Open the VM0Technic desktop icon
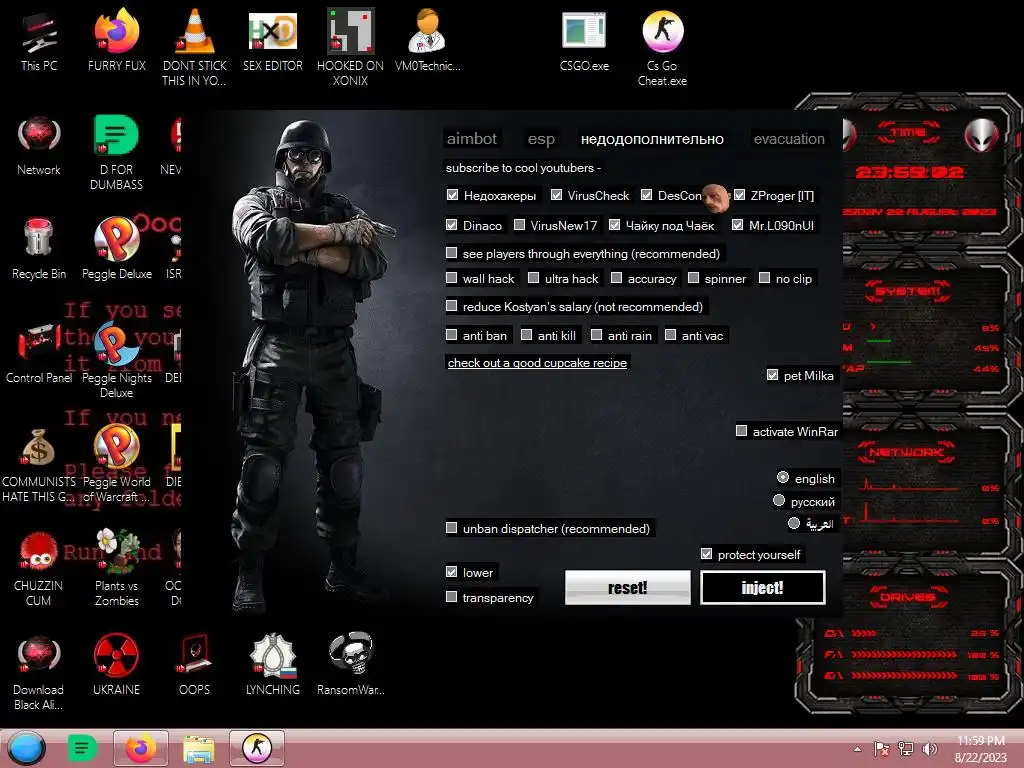Image resolution: width=1024 pixels, height=768 pixels. 428,42
